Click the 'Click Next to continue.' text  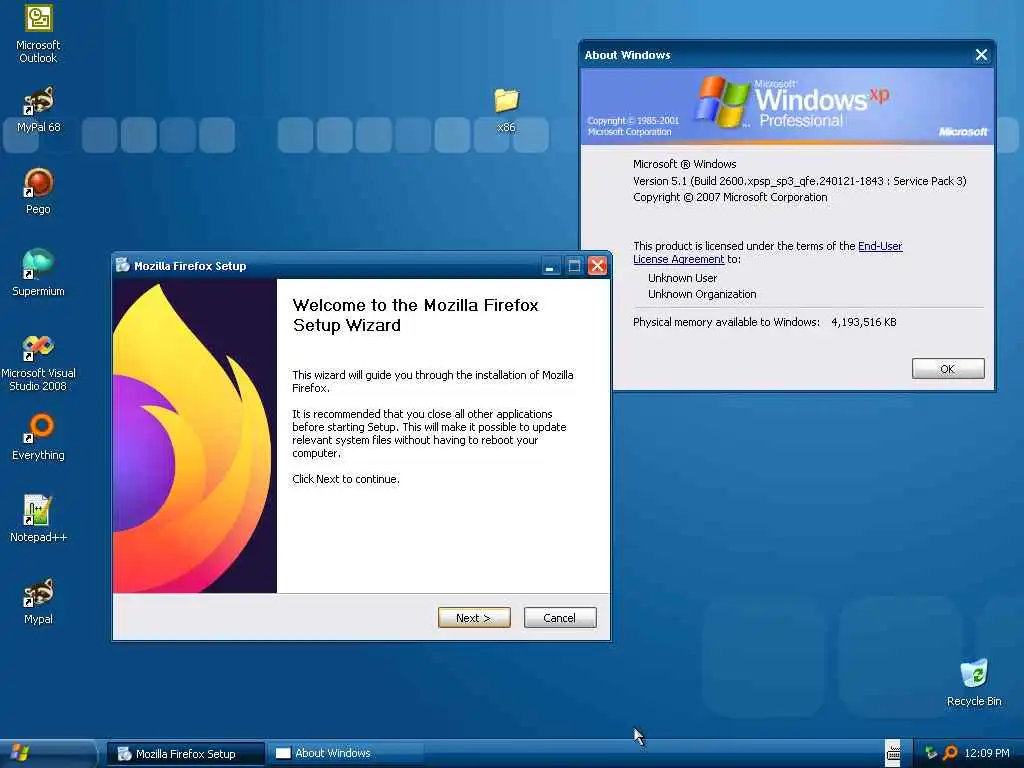(345, 479)
